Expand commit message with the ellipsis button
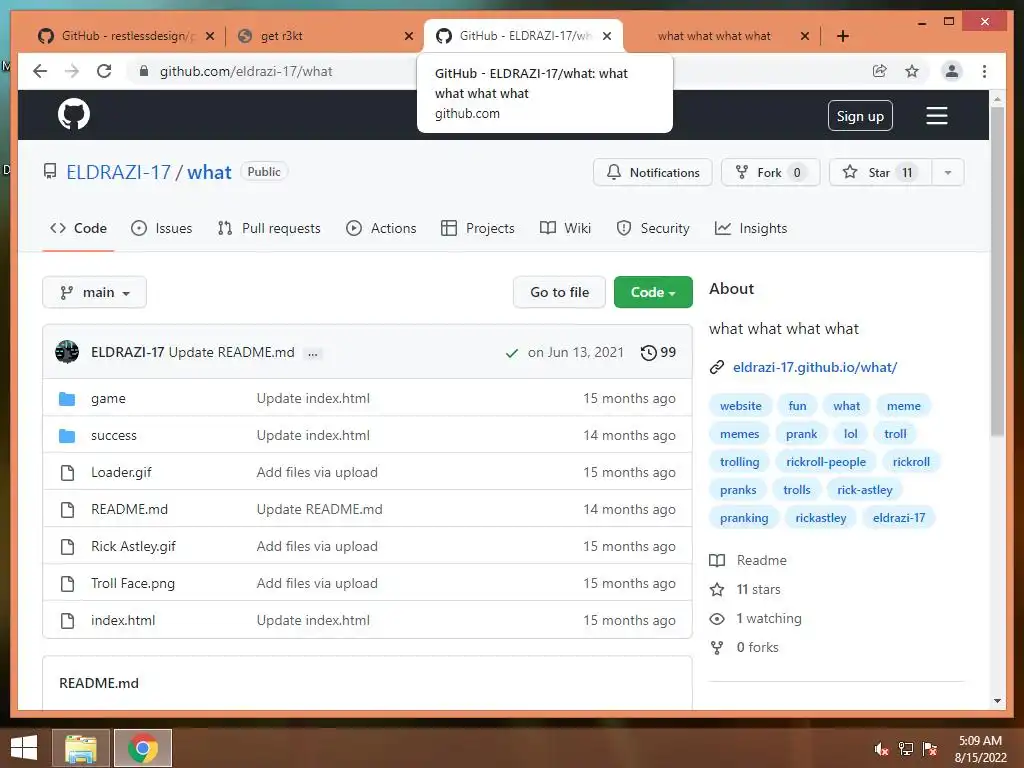 (x=313, y=353)
